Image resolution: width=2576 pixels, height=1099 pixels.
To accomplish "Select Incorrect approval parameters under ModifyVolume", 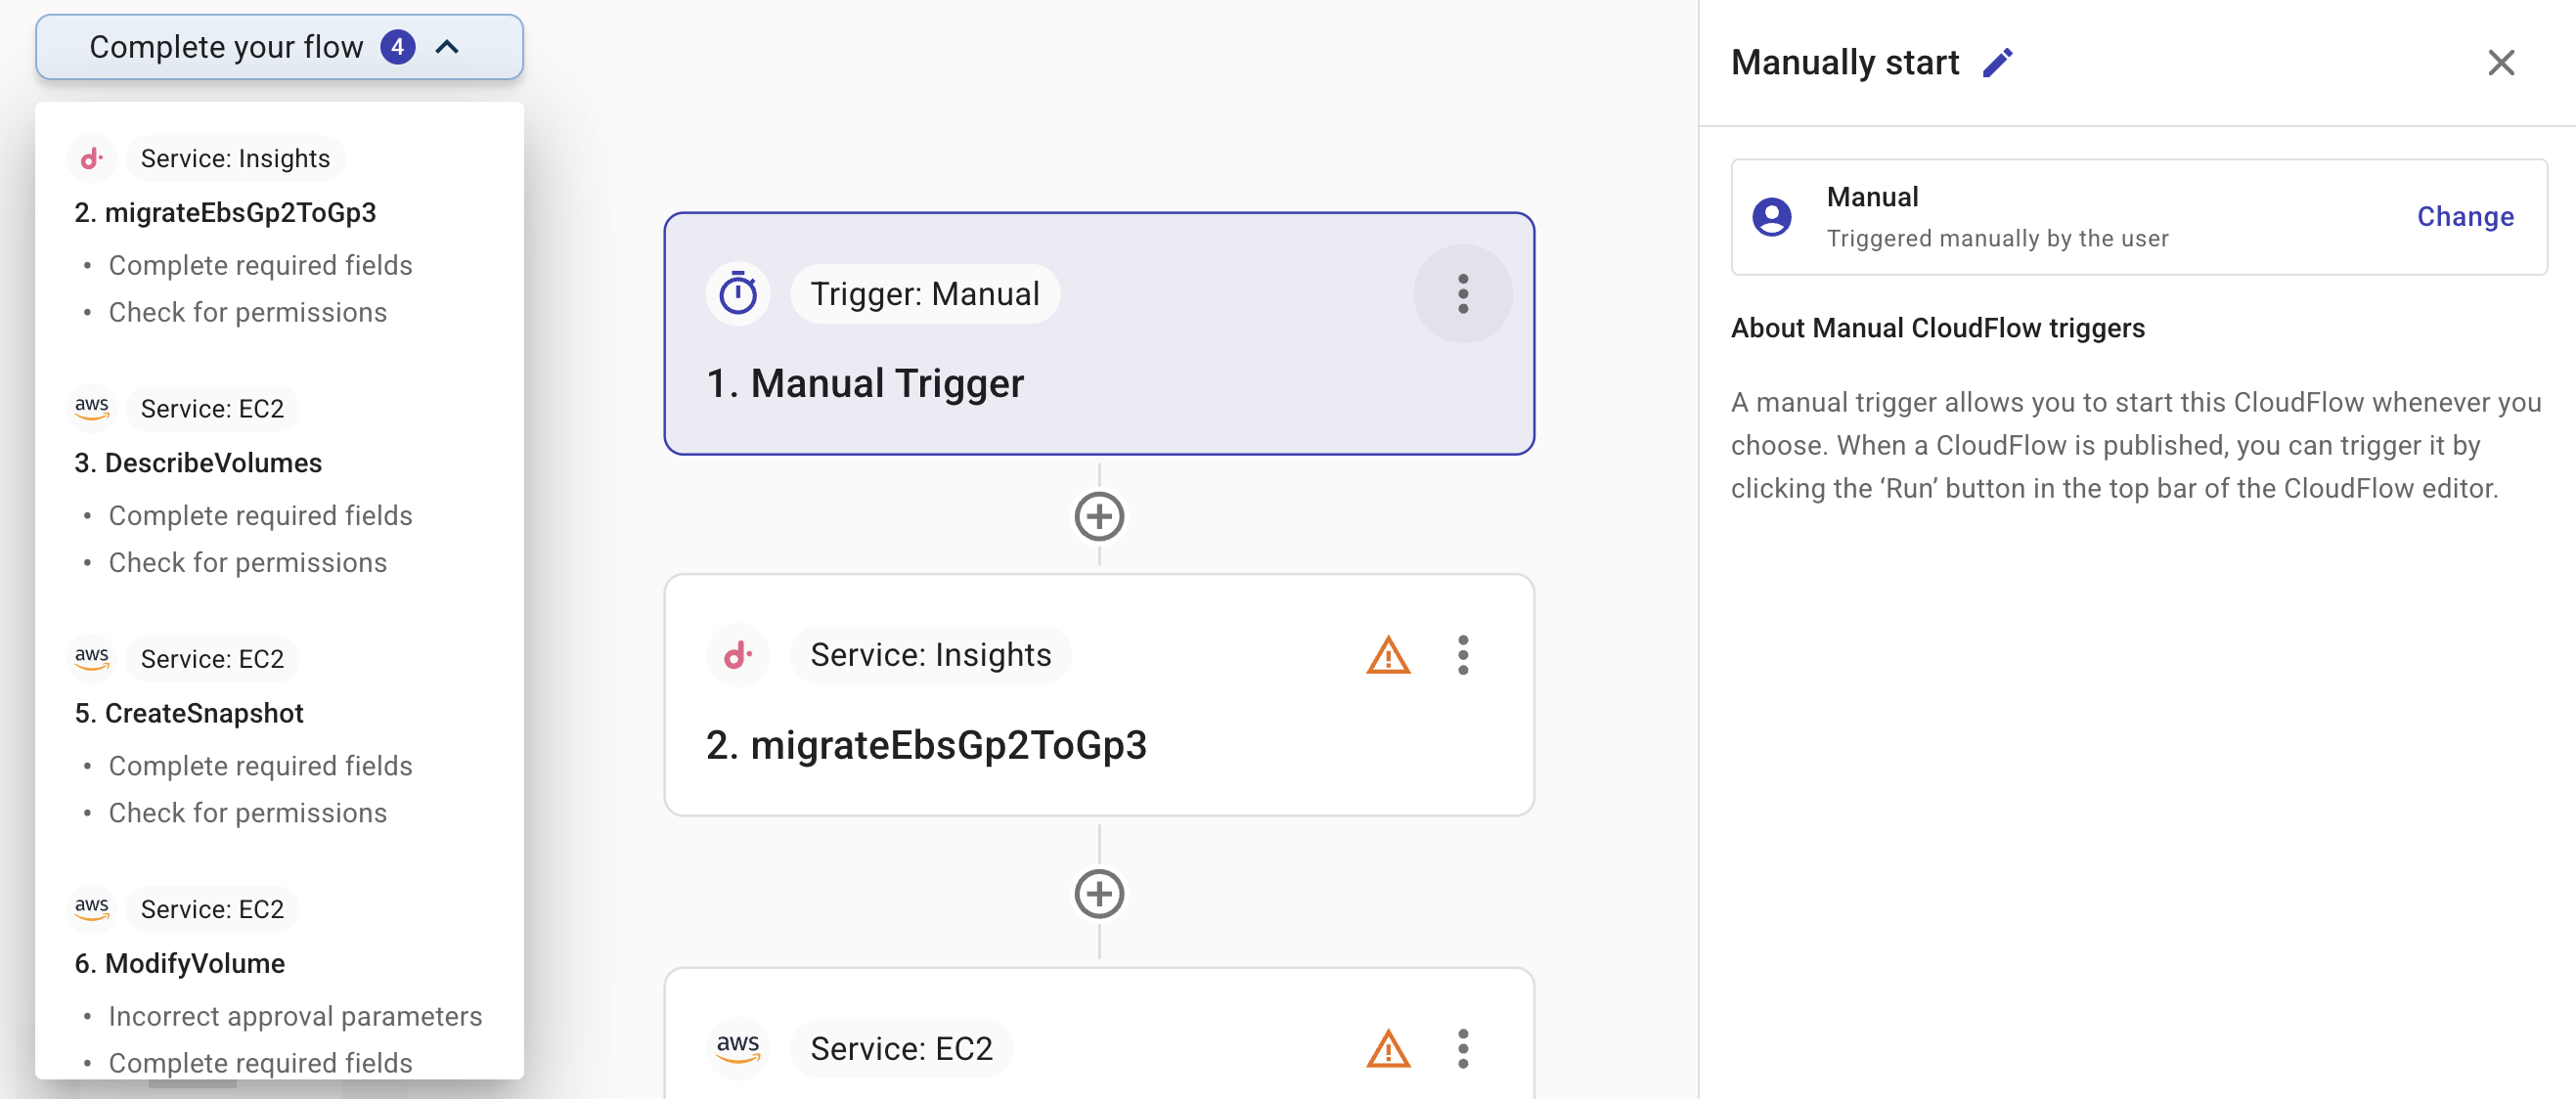I will [295, 1015].
